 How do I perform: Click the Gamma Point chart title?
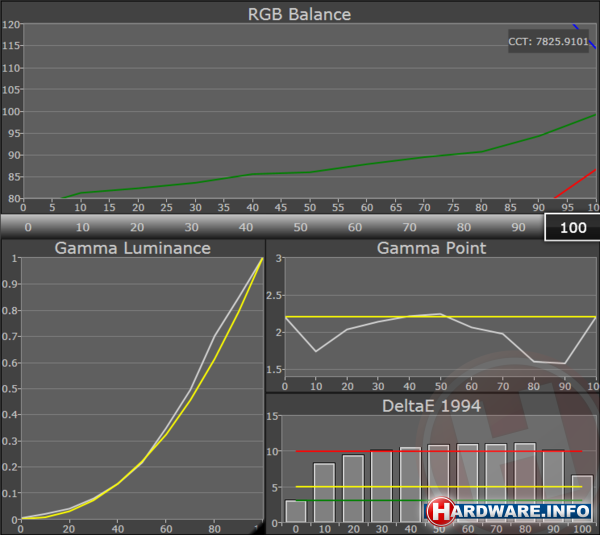click(431, 248)
